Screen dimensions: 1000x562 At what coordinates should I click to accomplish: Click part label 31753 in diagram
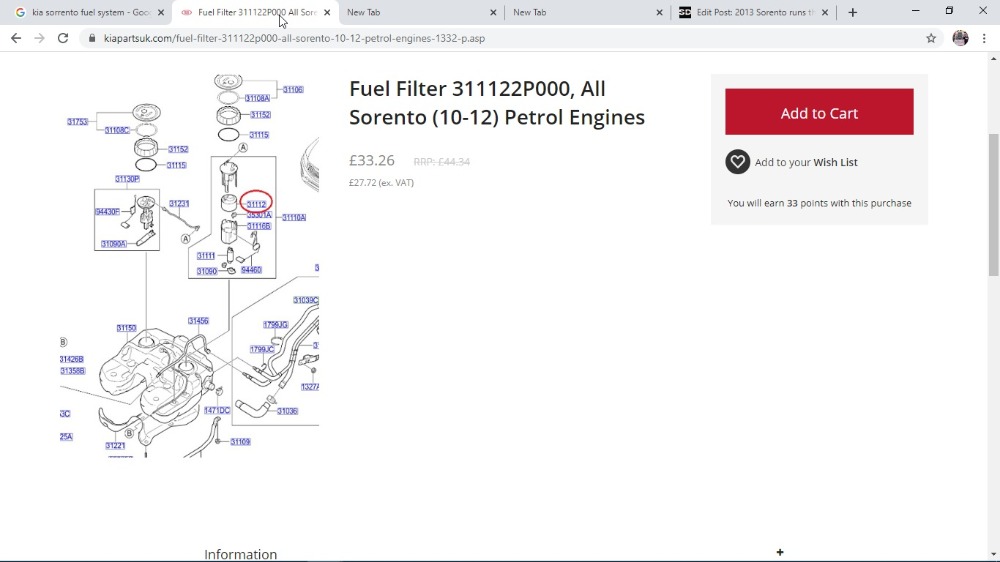click(x=78, y=122)
